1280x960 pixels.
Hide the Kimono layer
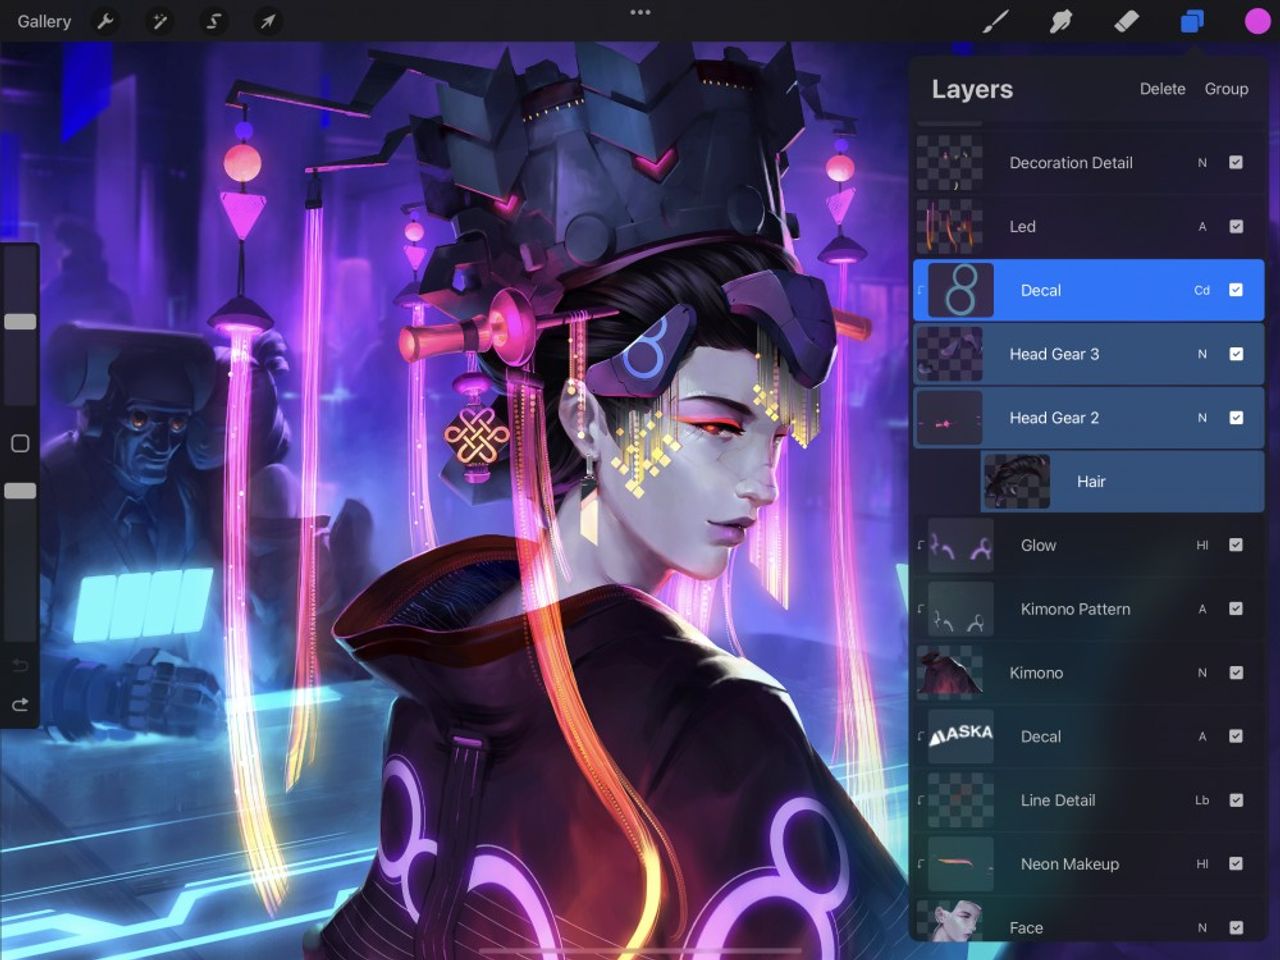tap(1236, 673)
